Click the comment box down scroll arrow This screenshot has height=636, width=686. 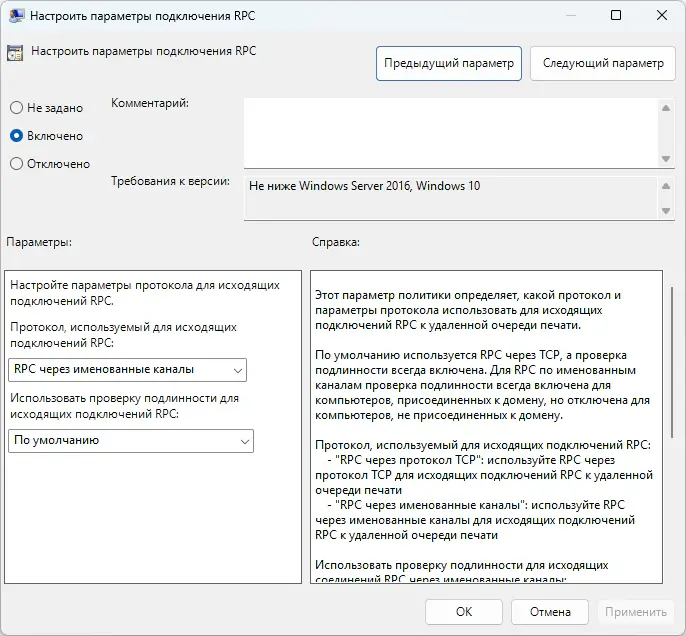[x=666, y=159]
